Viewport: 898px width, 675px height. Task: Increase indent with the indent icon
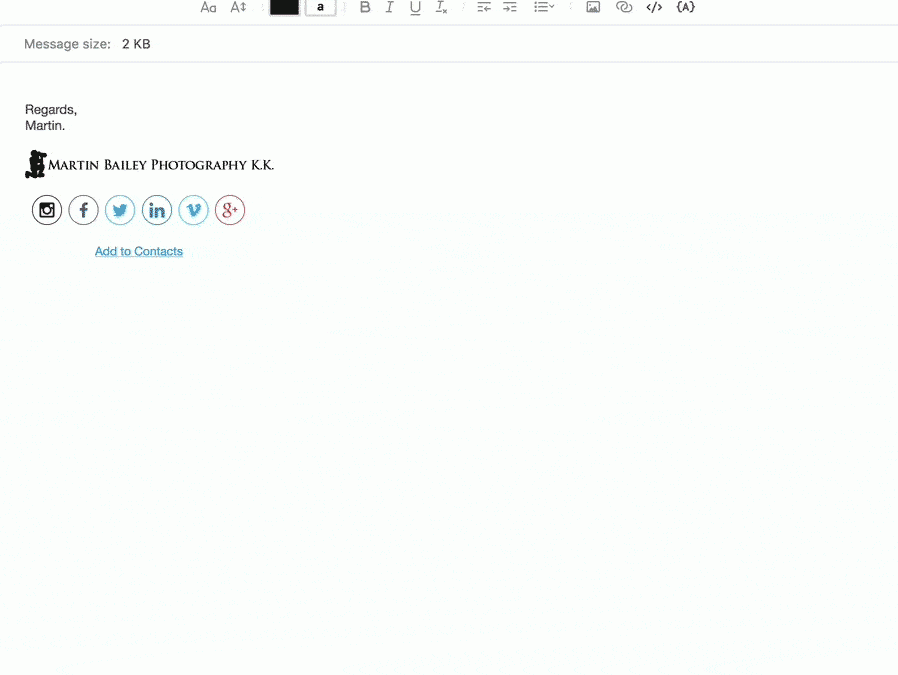tap(510, 7)
